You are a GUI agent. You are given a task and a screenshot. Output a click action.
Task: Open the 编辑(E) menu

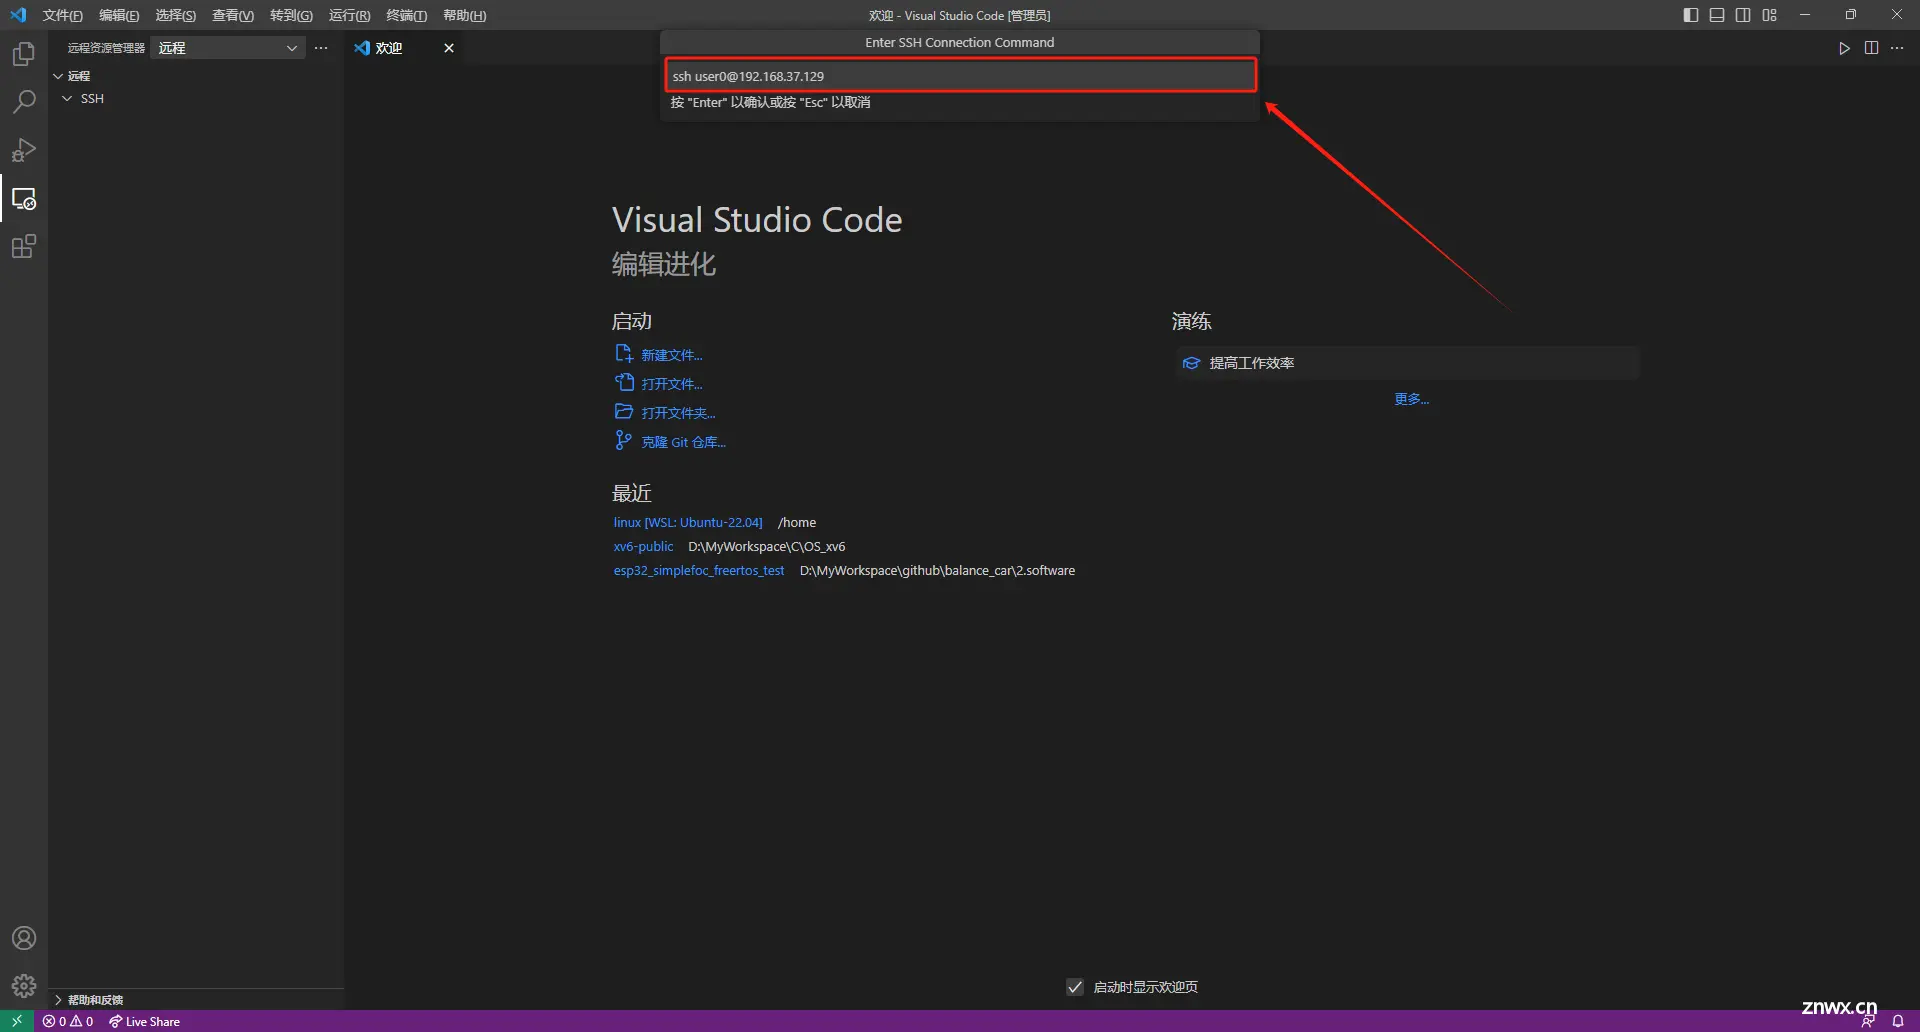coord(119,15)
